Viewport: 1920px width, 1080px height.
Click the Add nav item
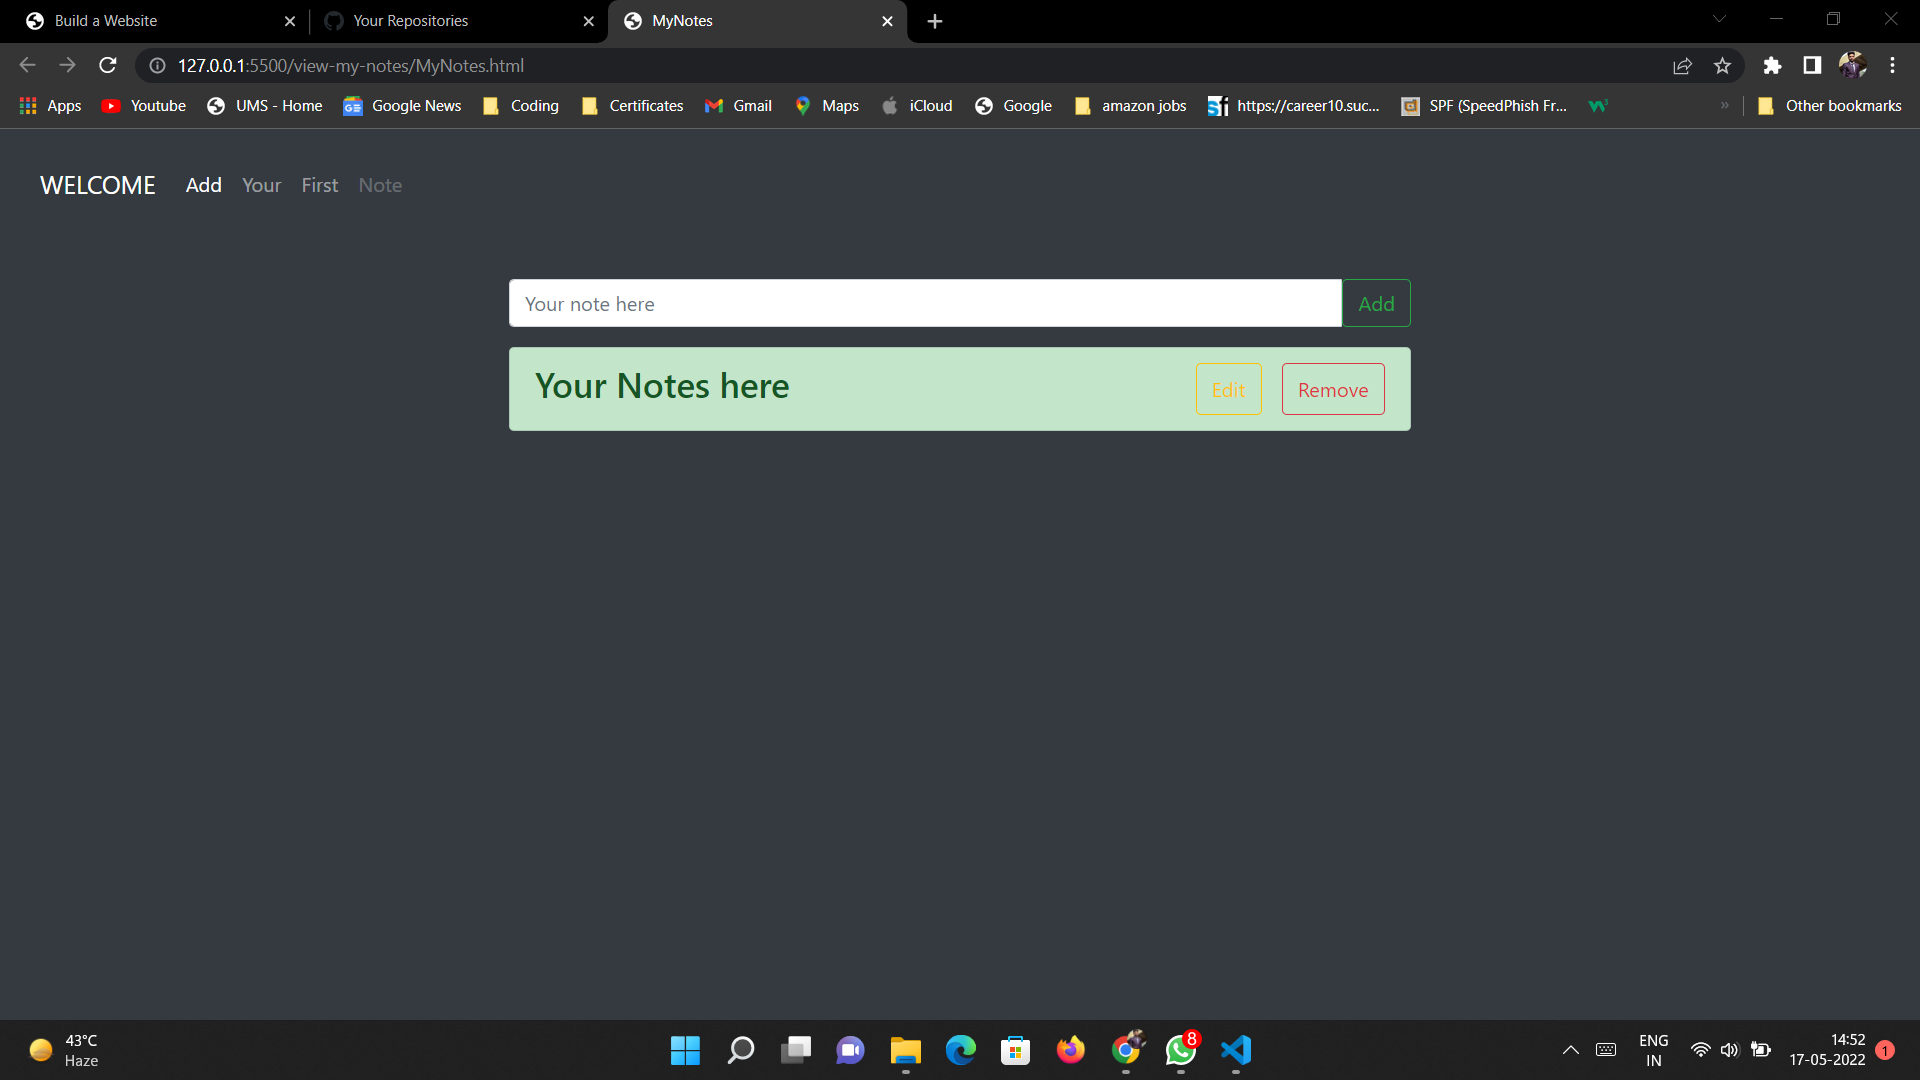coord(203,185)
